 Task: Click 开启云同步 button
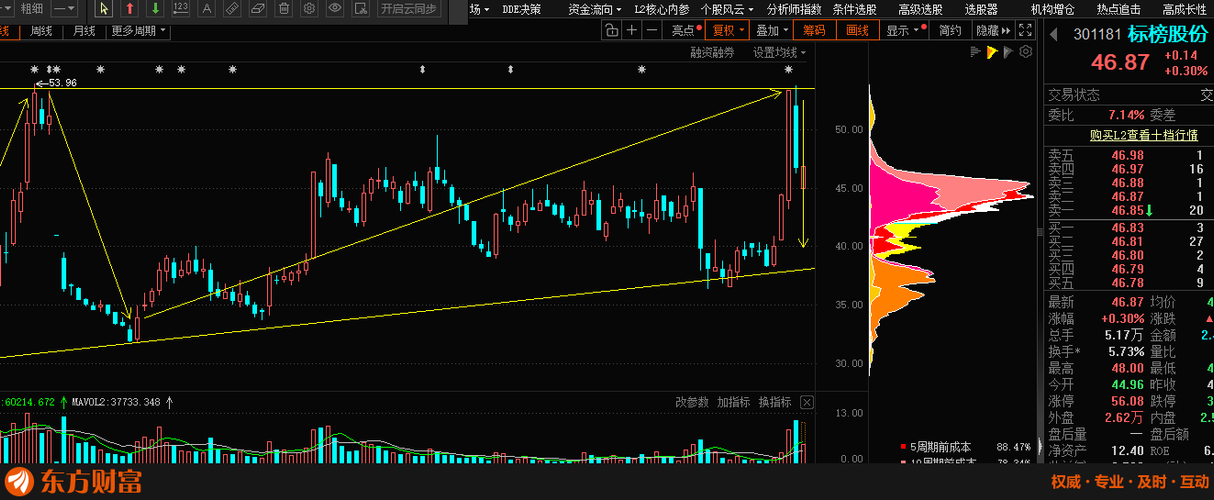point(408,9)
